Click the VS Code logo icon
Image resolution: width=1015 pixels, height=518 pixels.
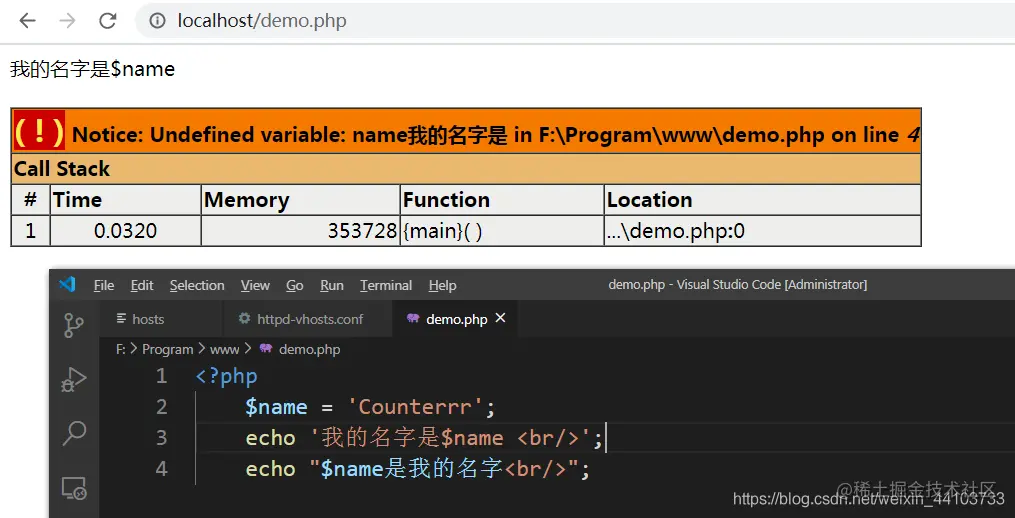click(x=67, y=284)
